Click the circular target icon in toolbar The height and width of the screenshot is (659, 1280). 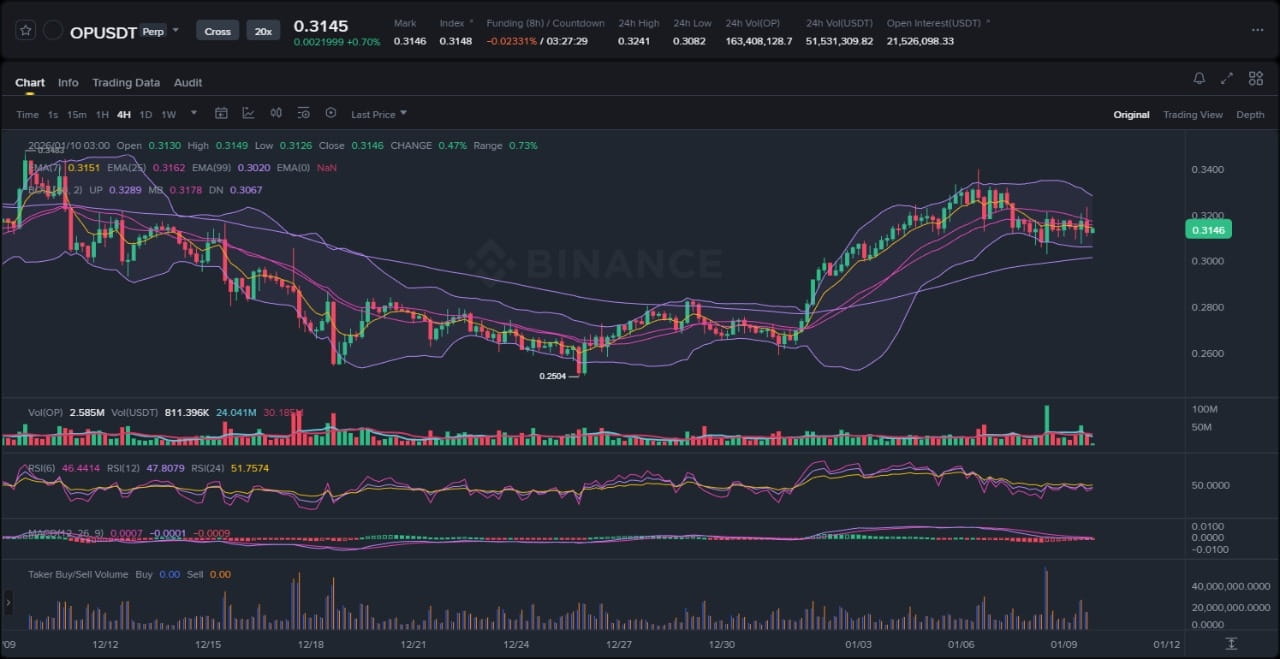[331, 113]
